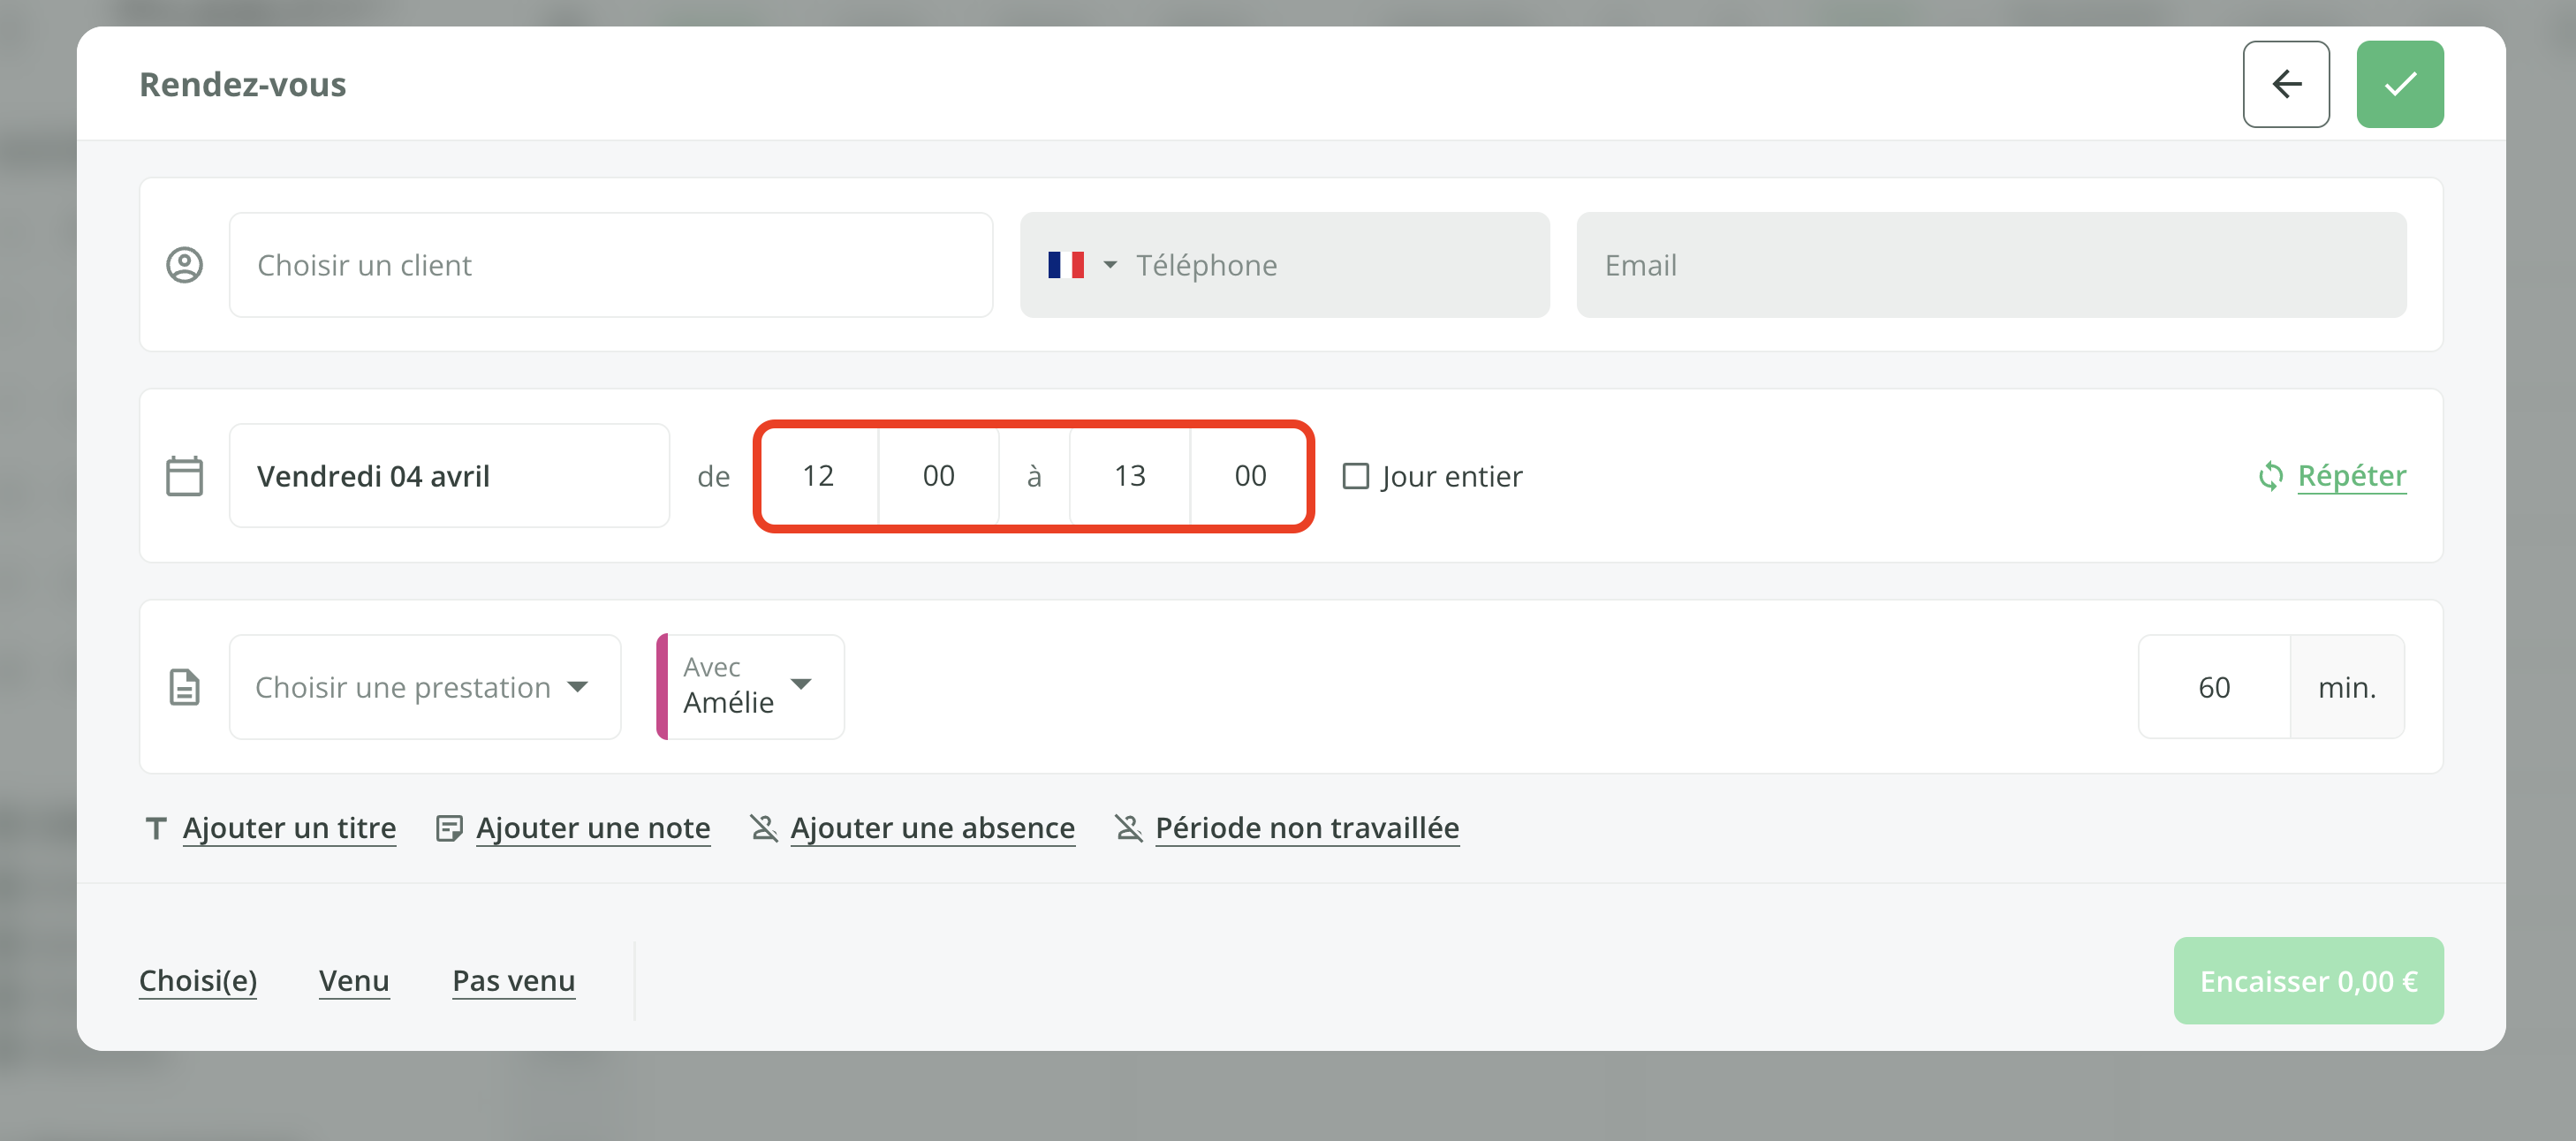
Task: Click the Choisir un client field
Action: (x=610, y=265)
